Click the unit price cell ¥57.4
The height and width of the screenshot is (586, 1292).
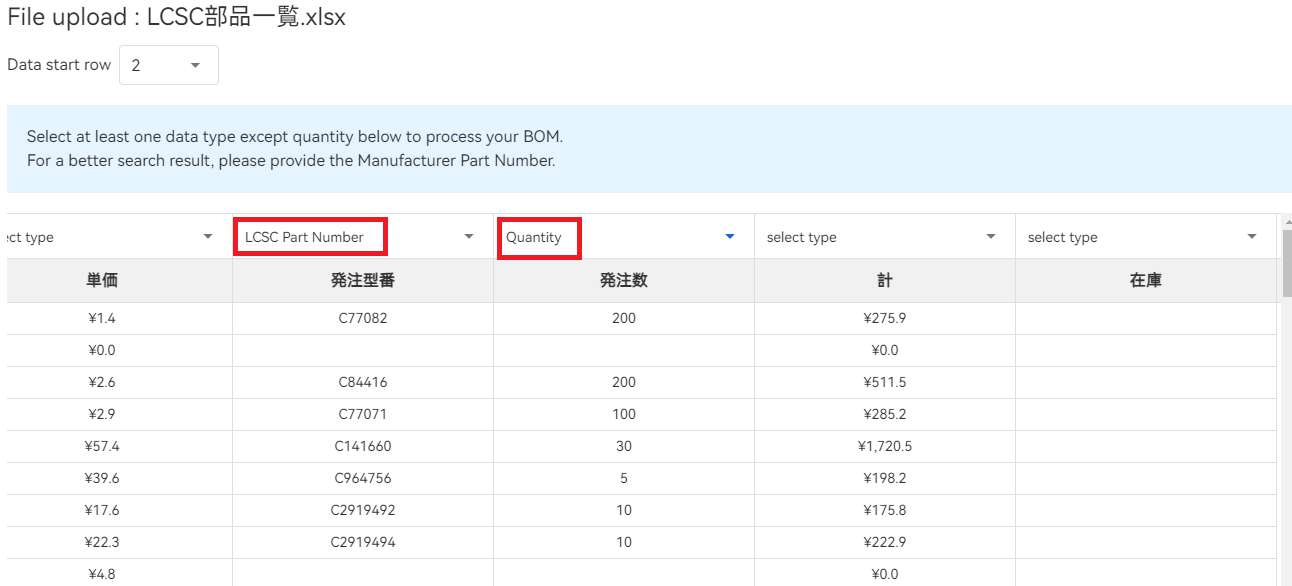click(102, 447)
